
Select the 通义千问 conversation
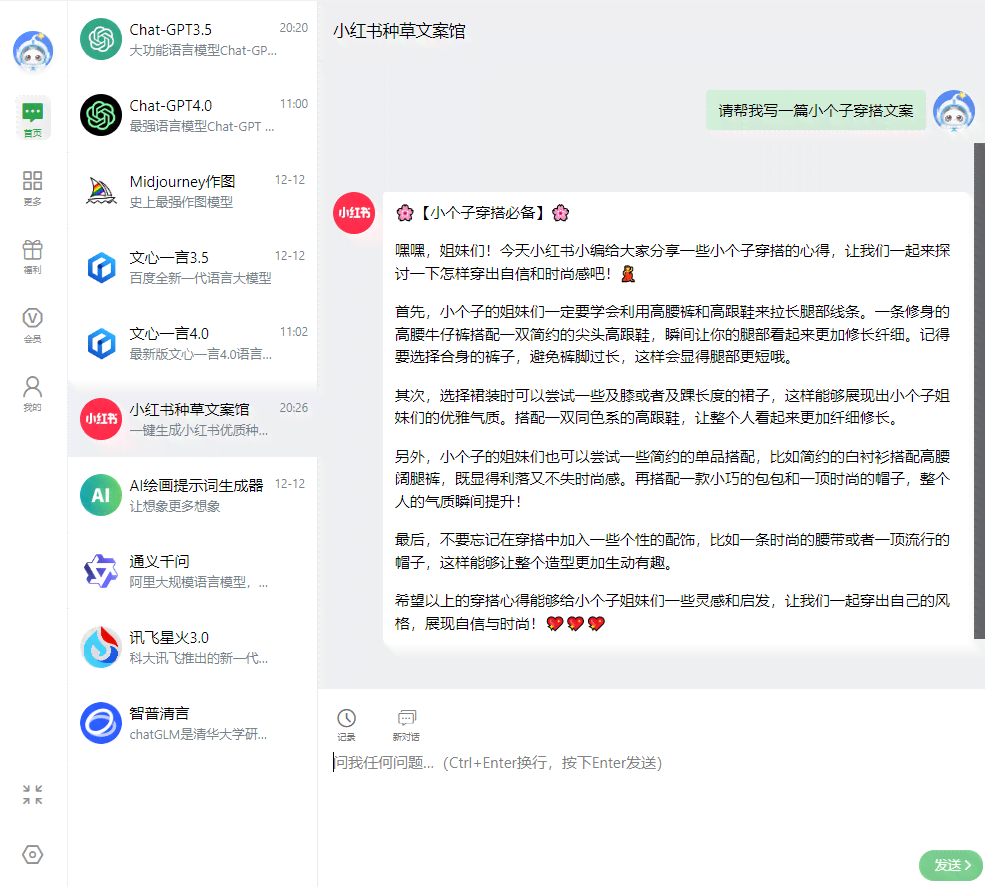[x=192, y=571]
